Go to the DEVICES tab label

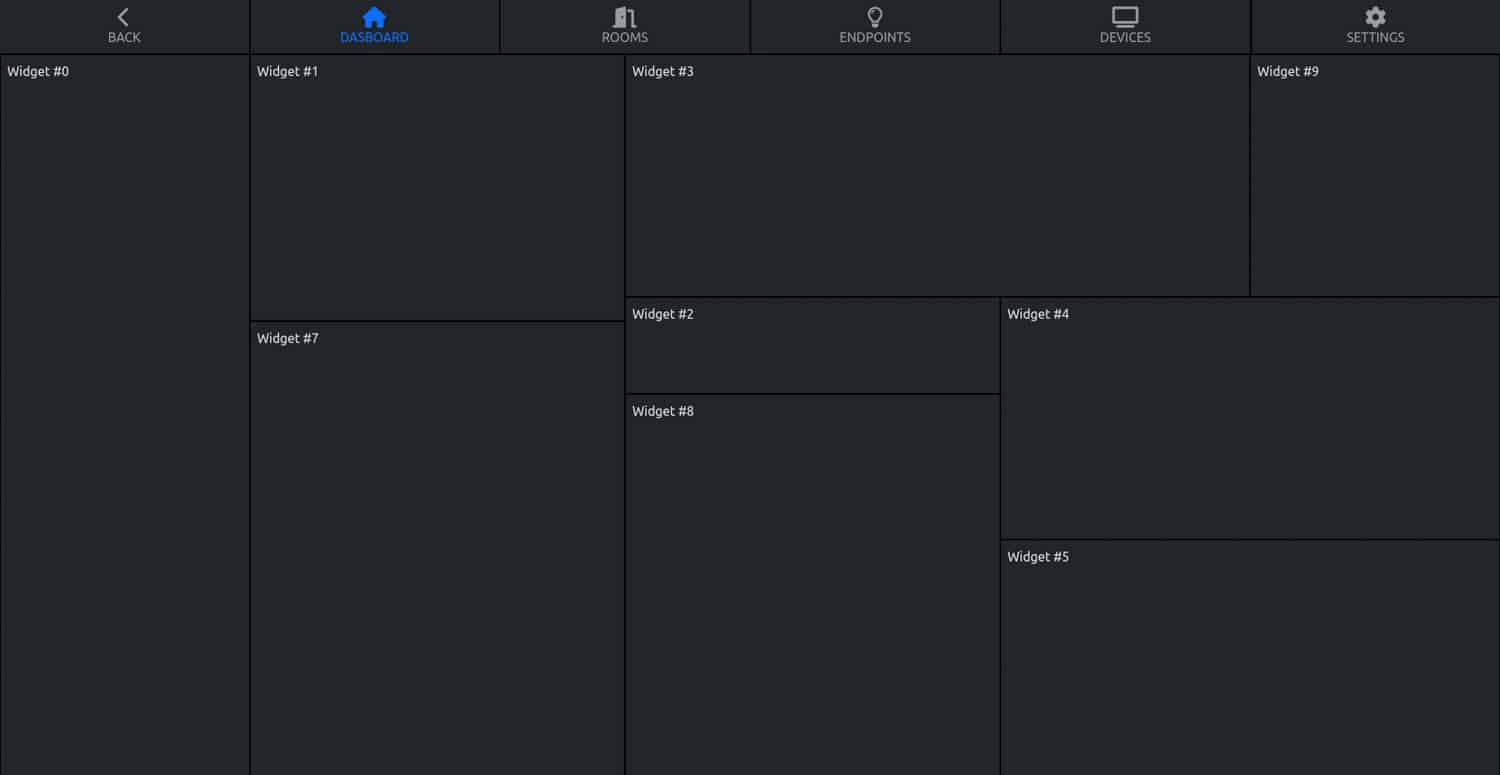tap(1125, 38)
